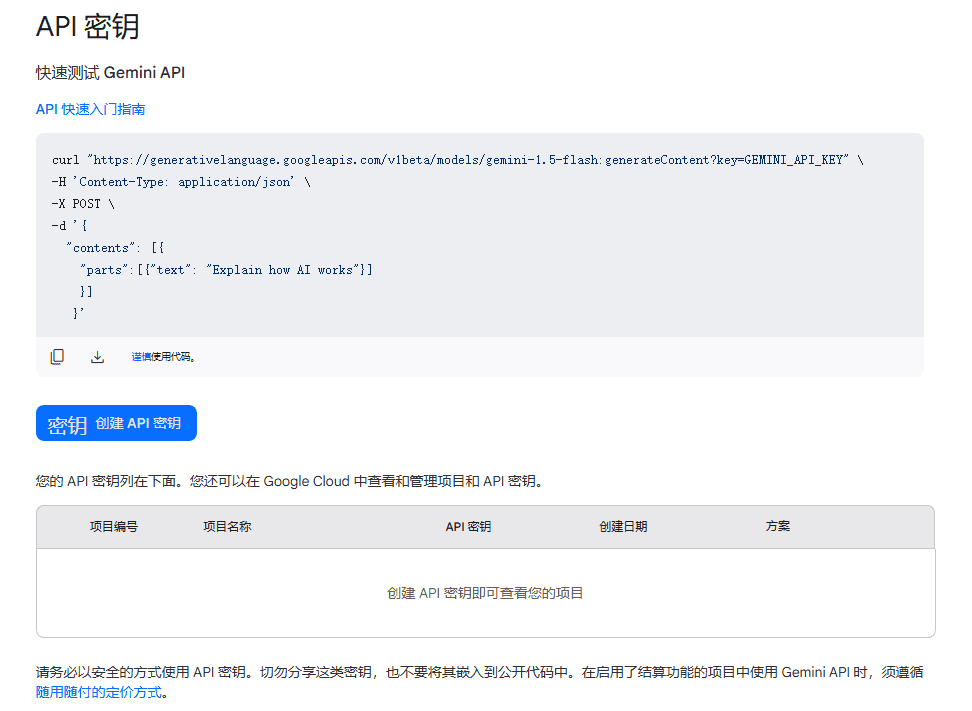Click 创建 API 密钥即可查看您的项目 placeholder text
The width and height of the screenshot is (972, 711).
(488, 592)
